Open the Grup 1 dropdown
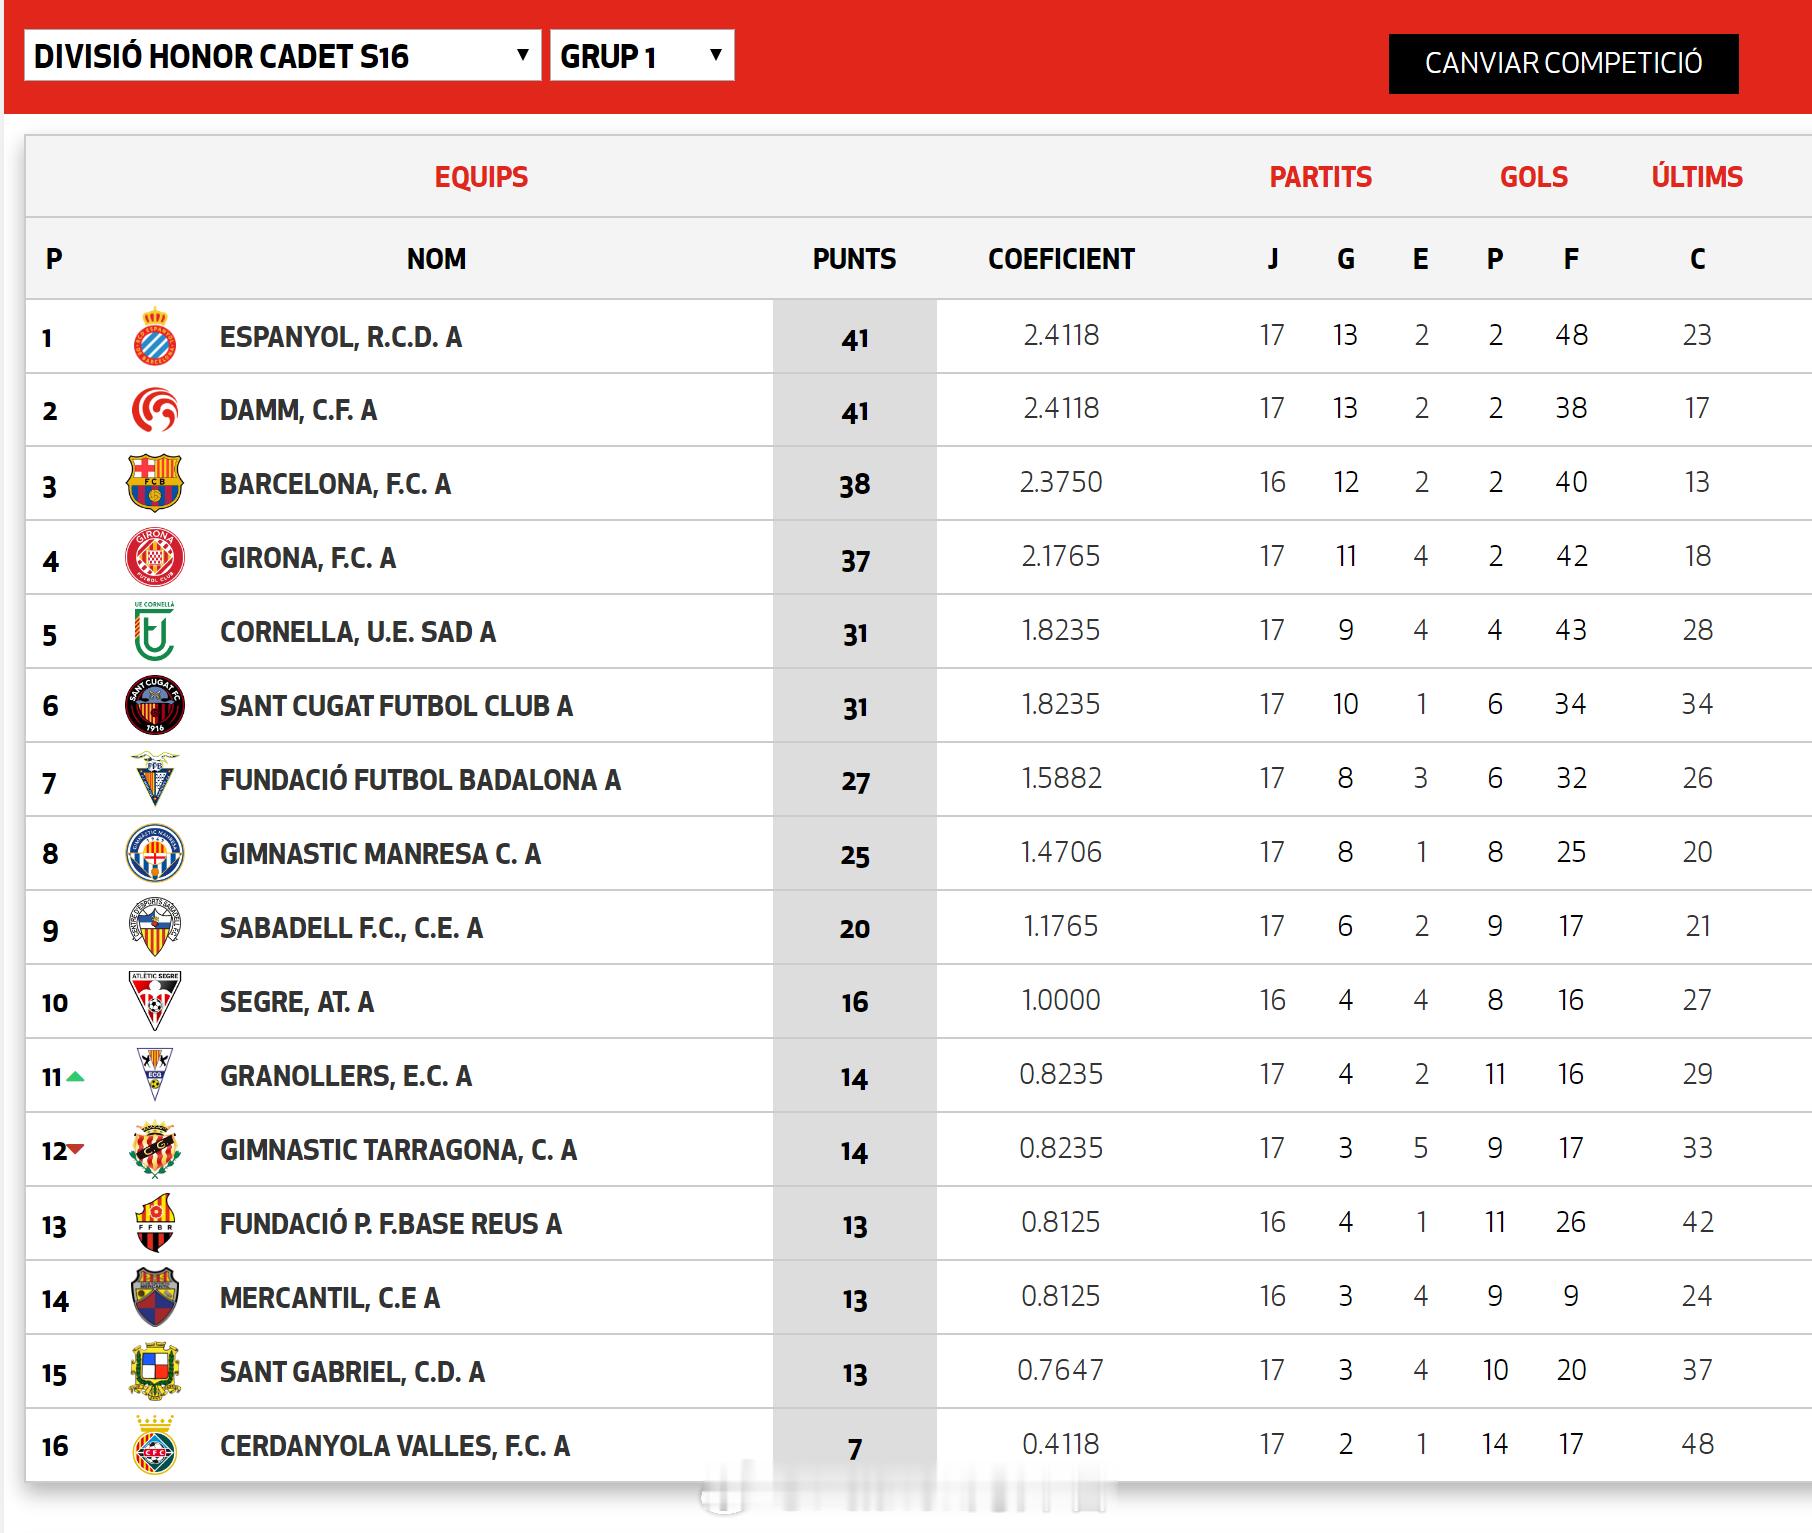This screenshot has height=1533, width=1812. tap(642, 55)
